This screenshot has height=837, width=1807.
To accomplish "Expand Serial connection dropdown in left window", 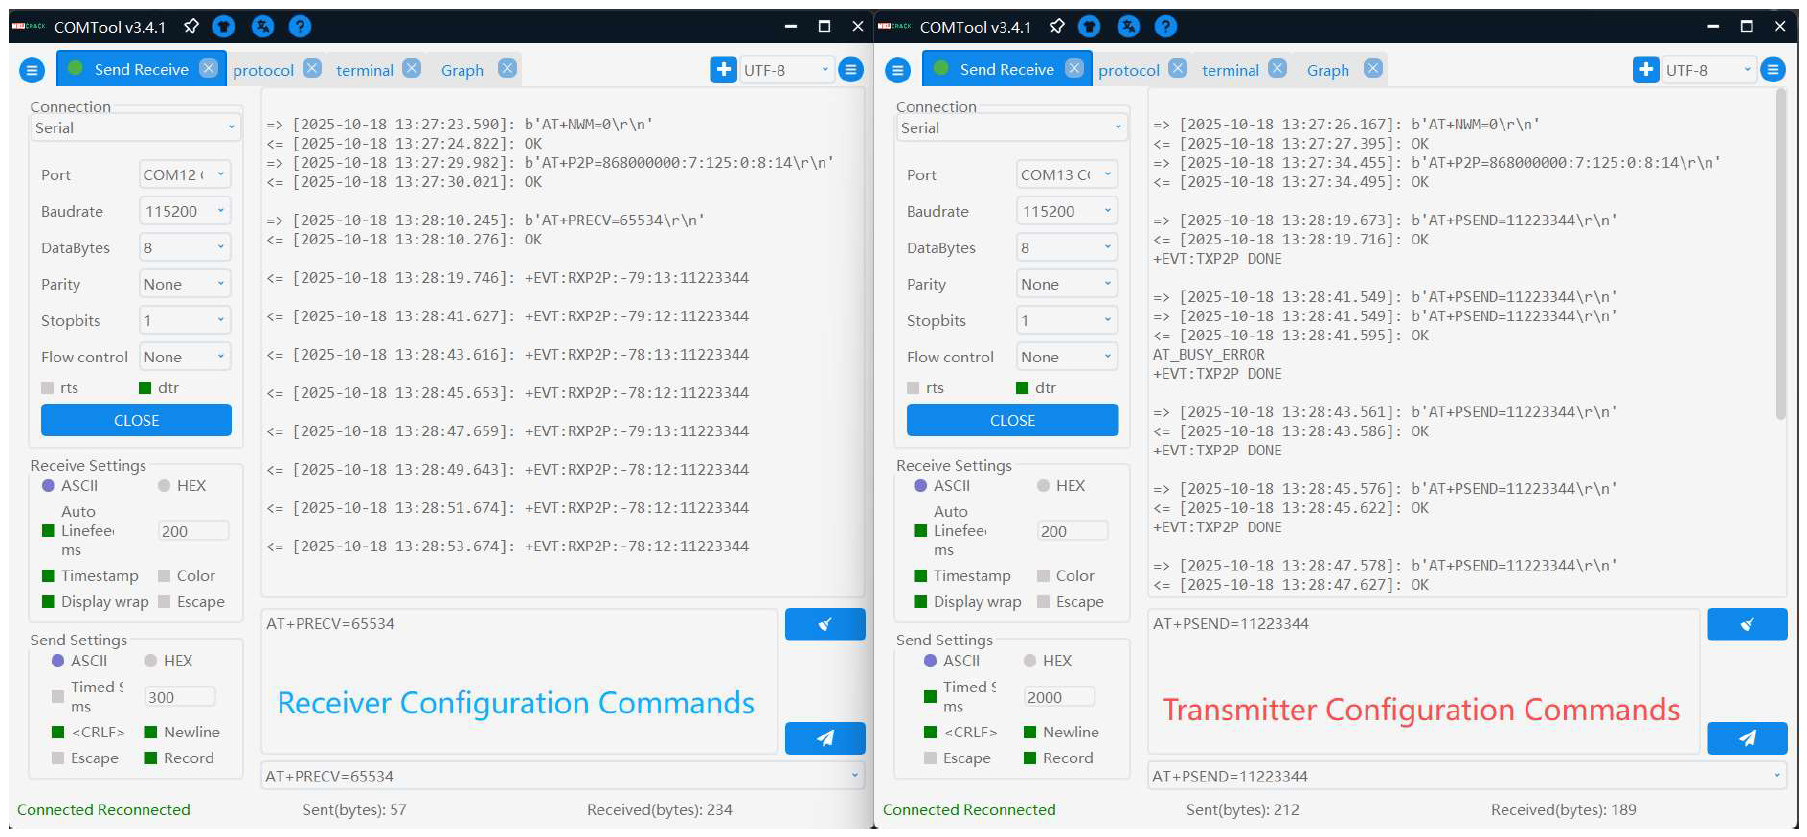I will (135, 128).
